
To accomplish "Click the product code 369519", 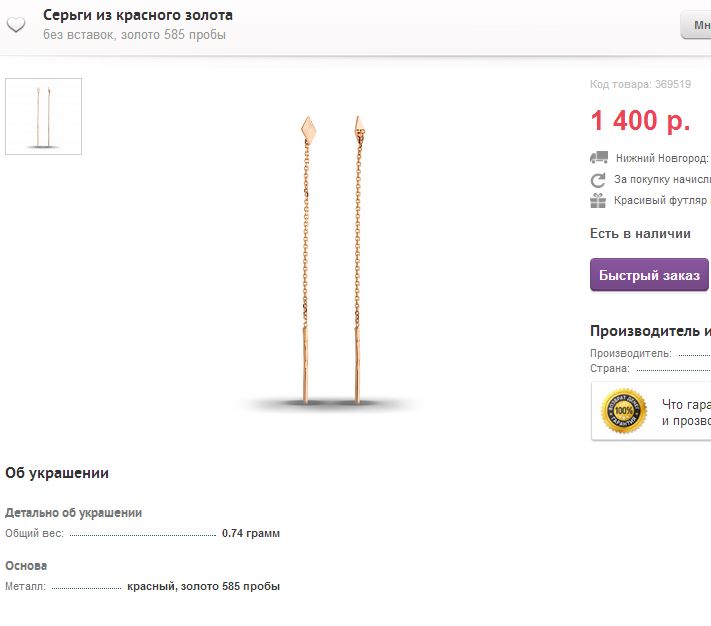I will click(x=673, y=85).
